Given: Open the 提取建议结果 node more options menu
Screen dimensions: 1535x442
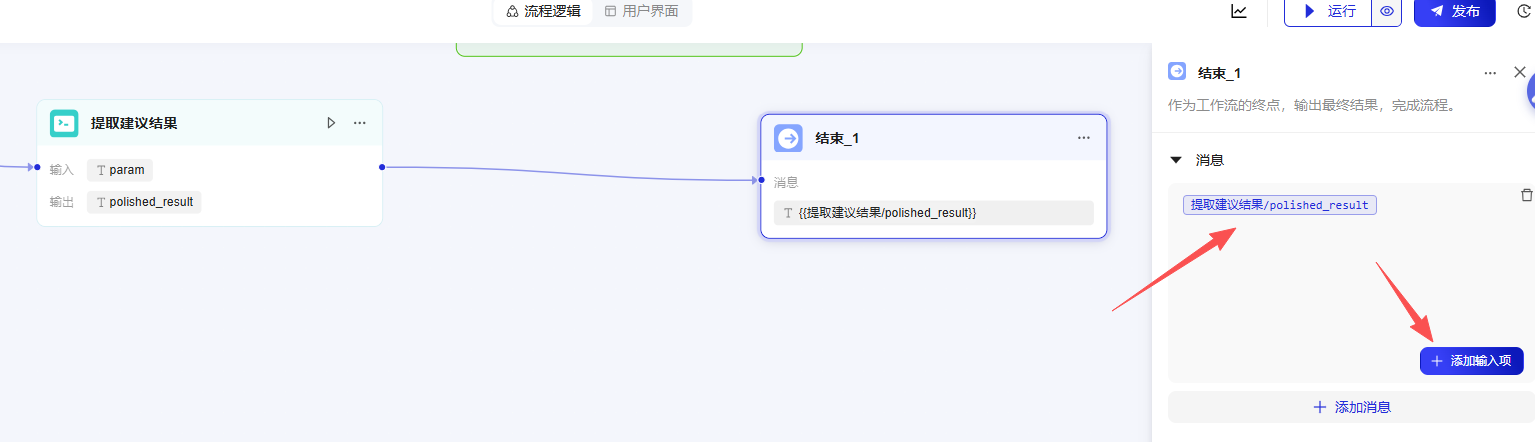Looking at the screenshot, I should click(x=360, y=123).
